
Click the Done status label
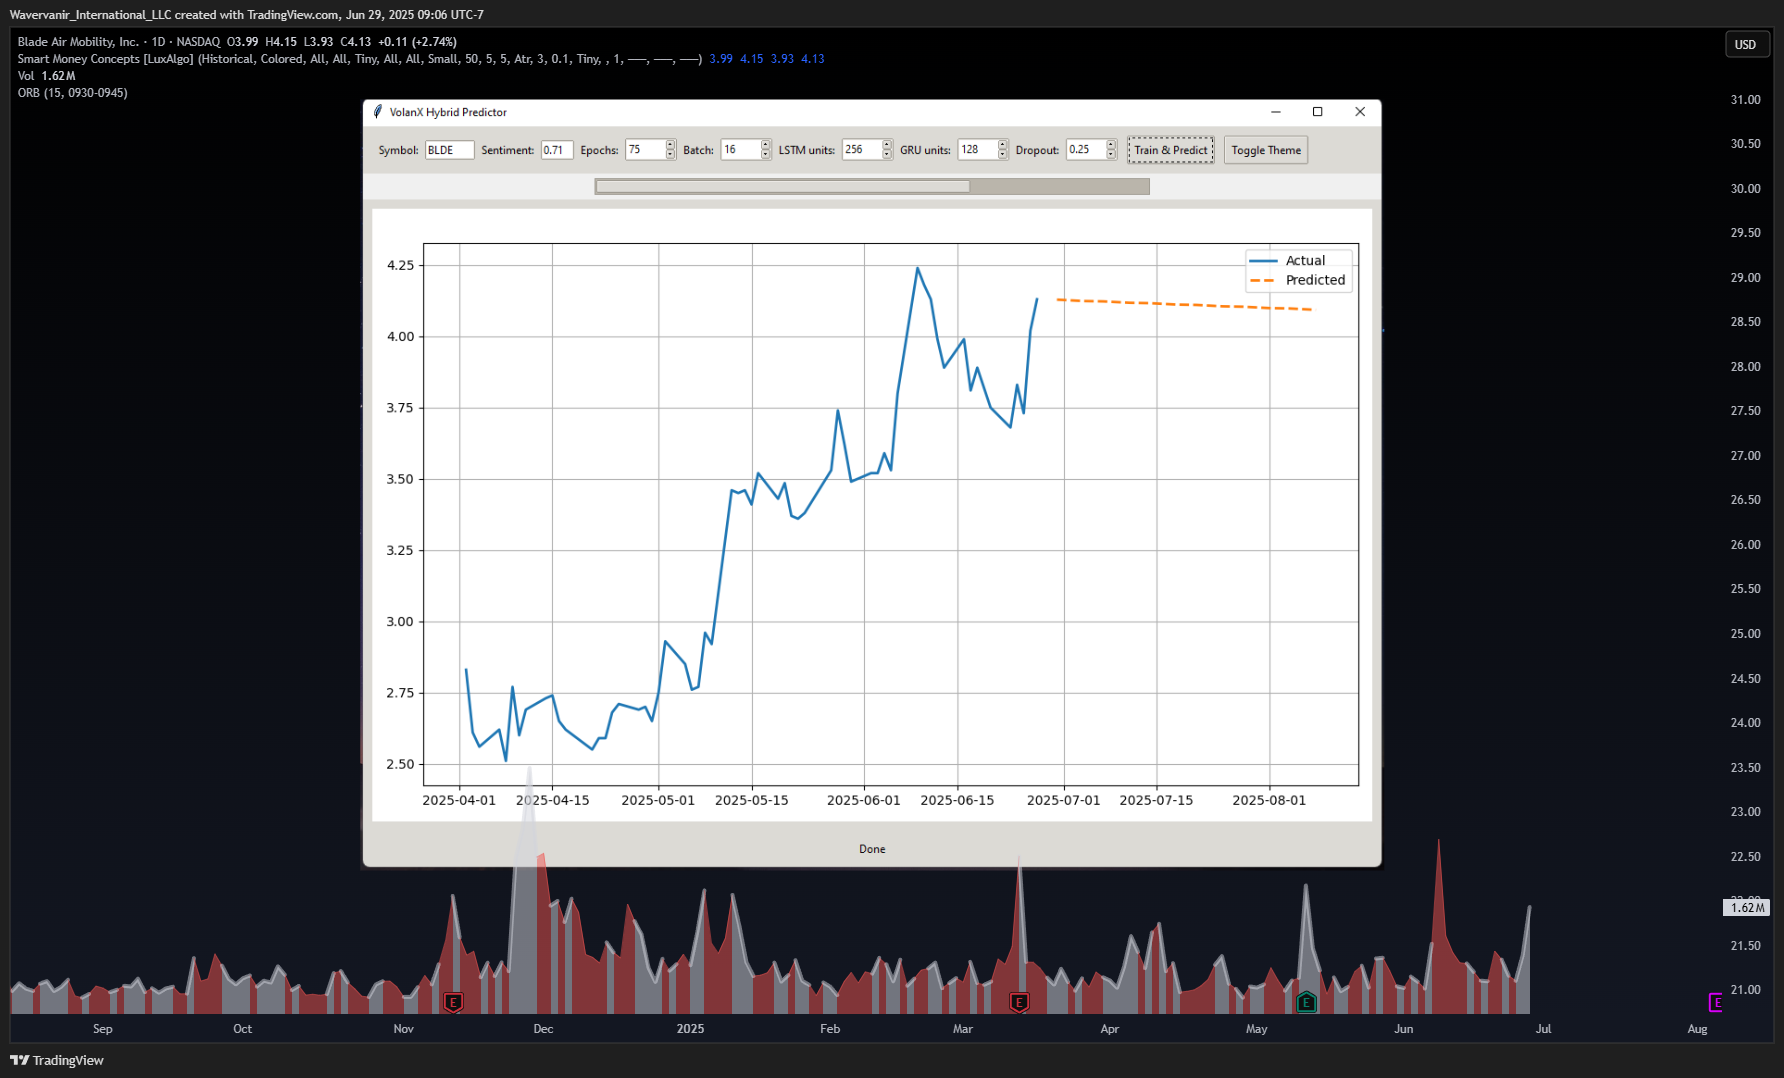pos(872,849)
